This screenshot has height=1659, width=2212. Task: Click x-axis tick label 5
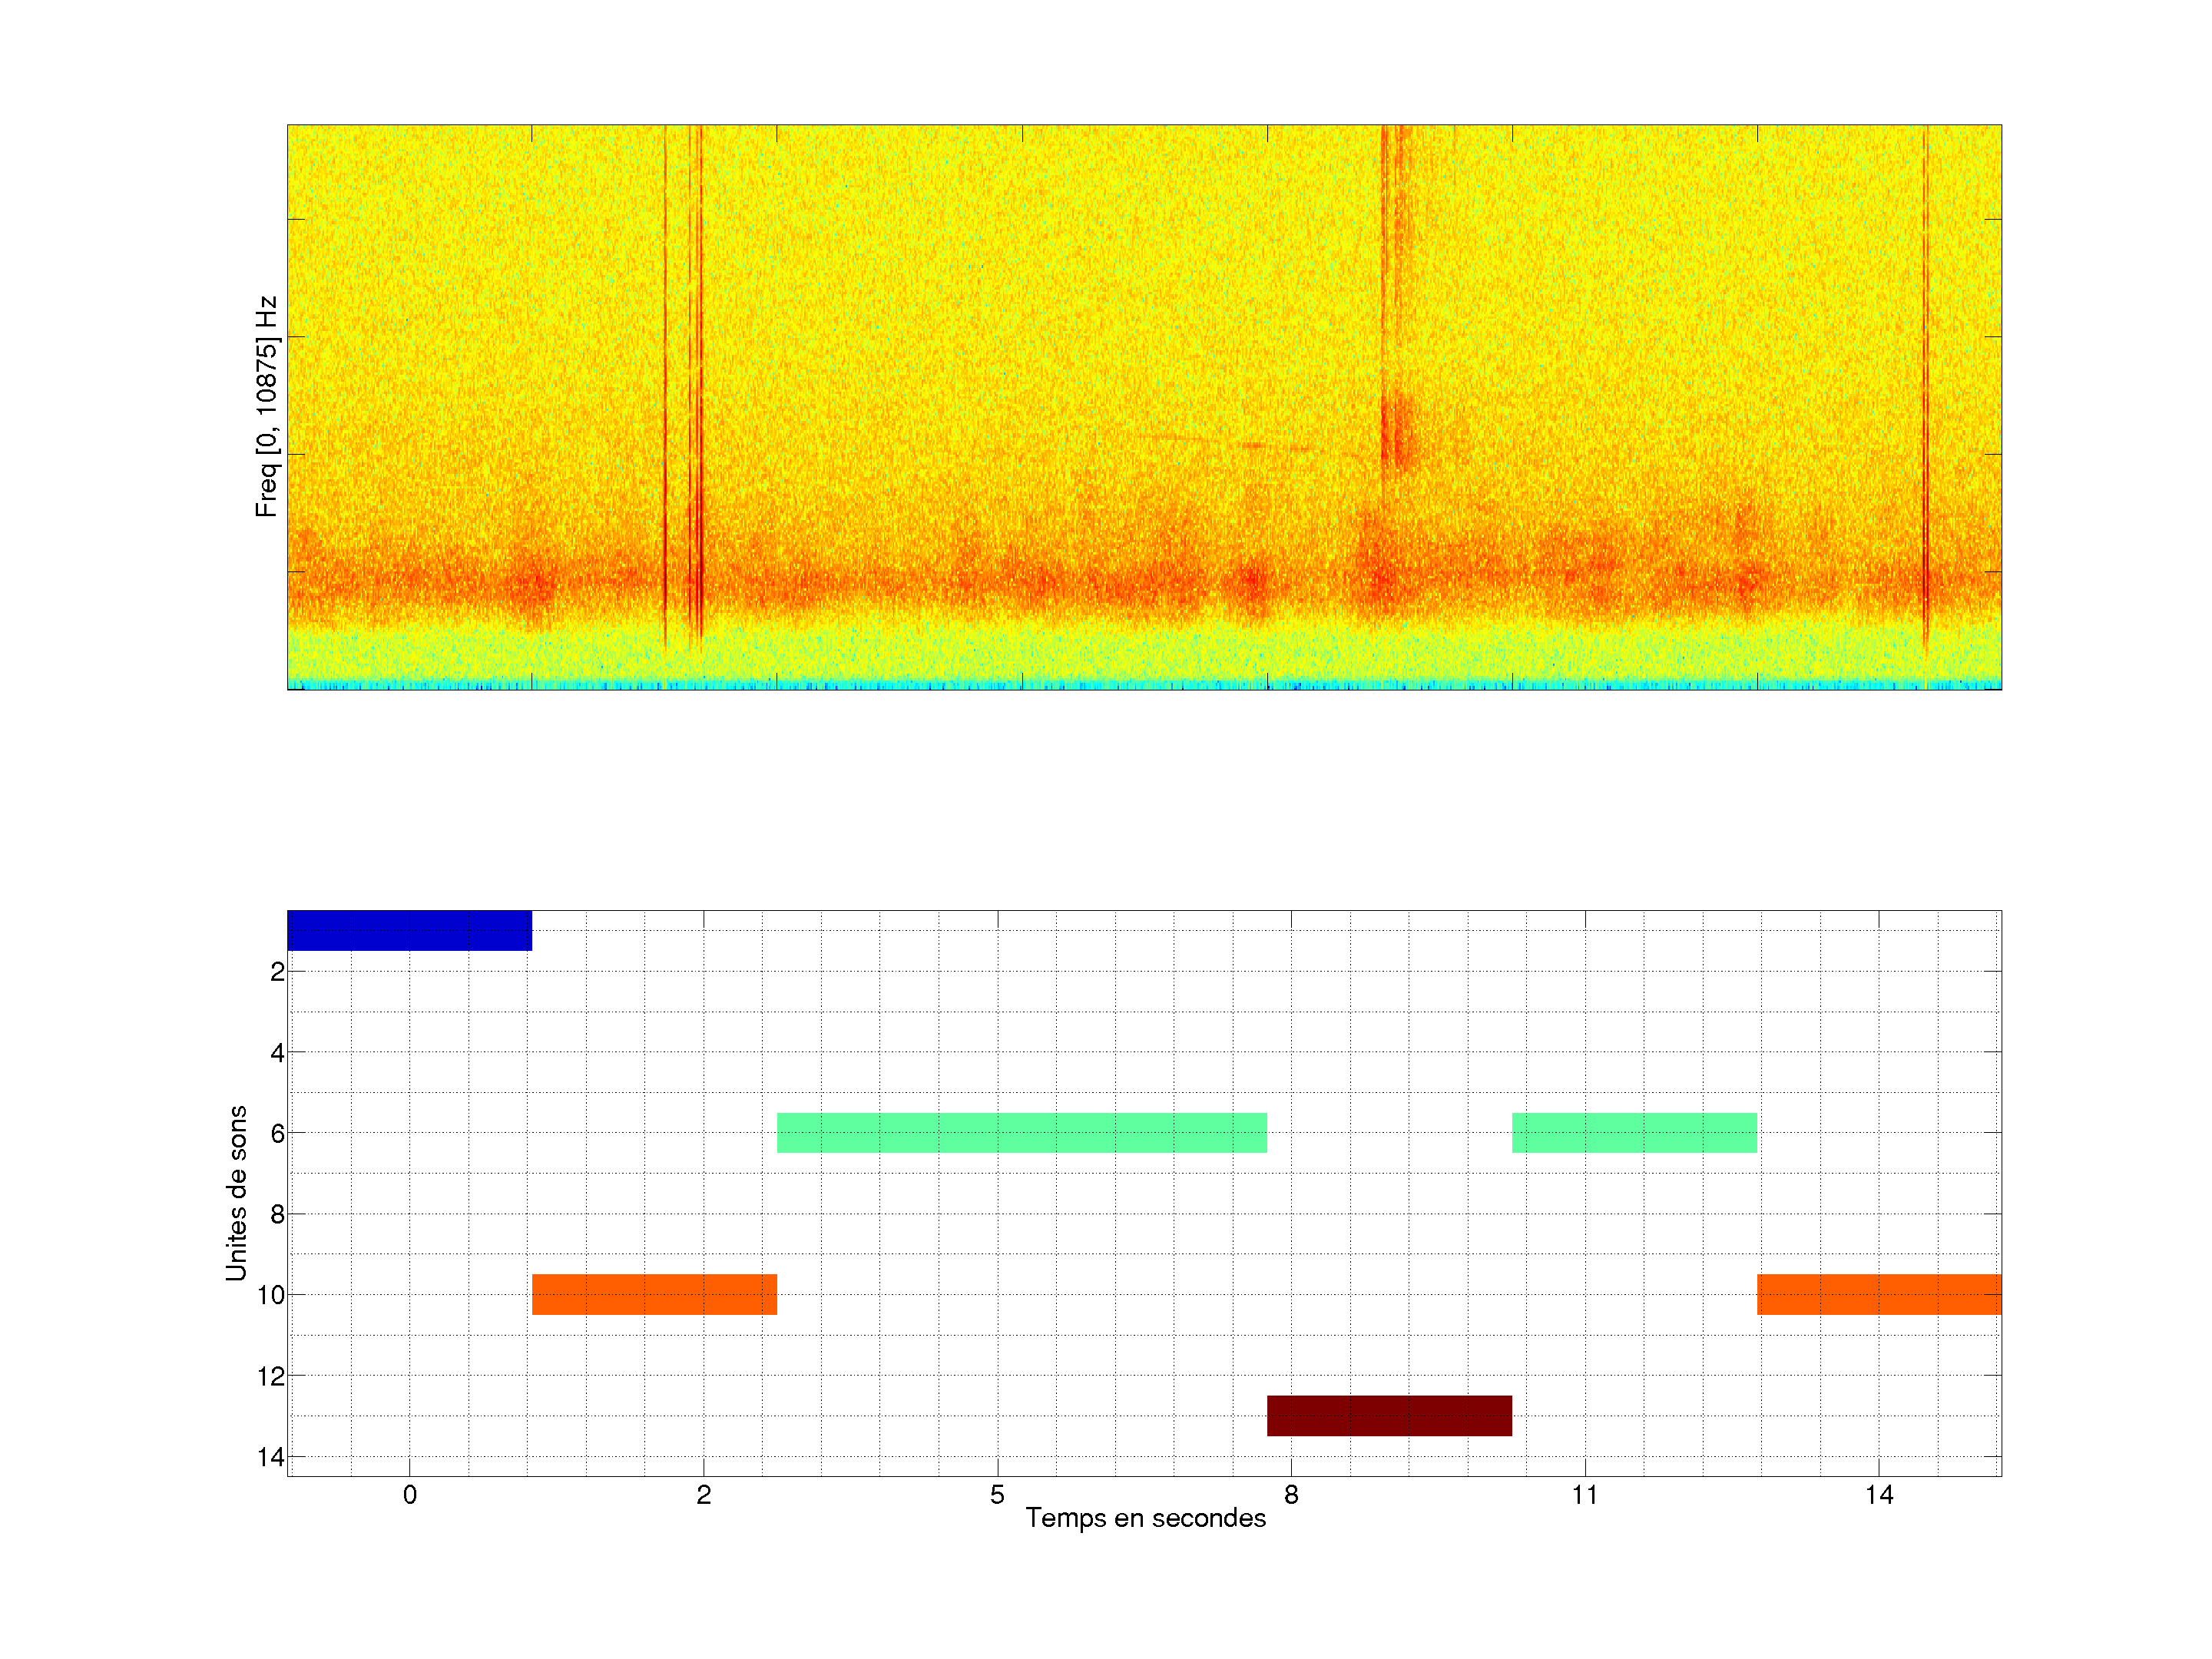pyautogui.click(x=997, y=1495)
